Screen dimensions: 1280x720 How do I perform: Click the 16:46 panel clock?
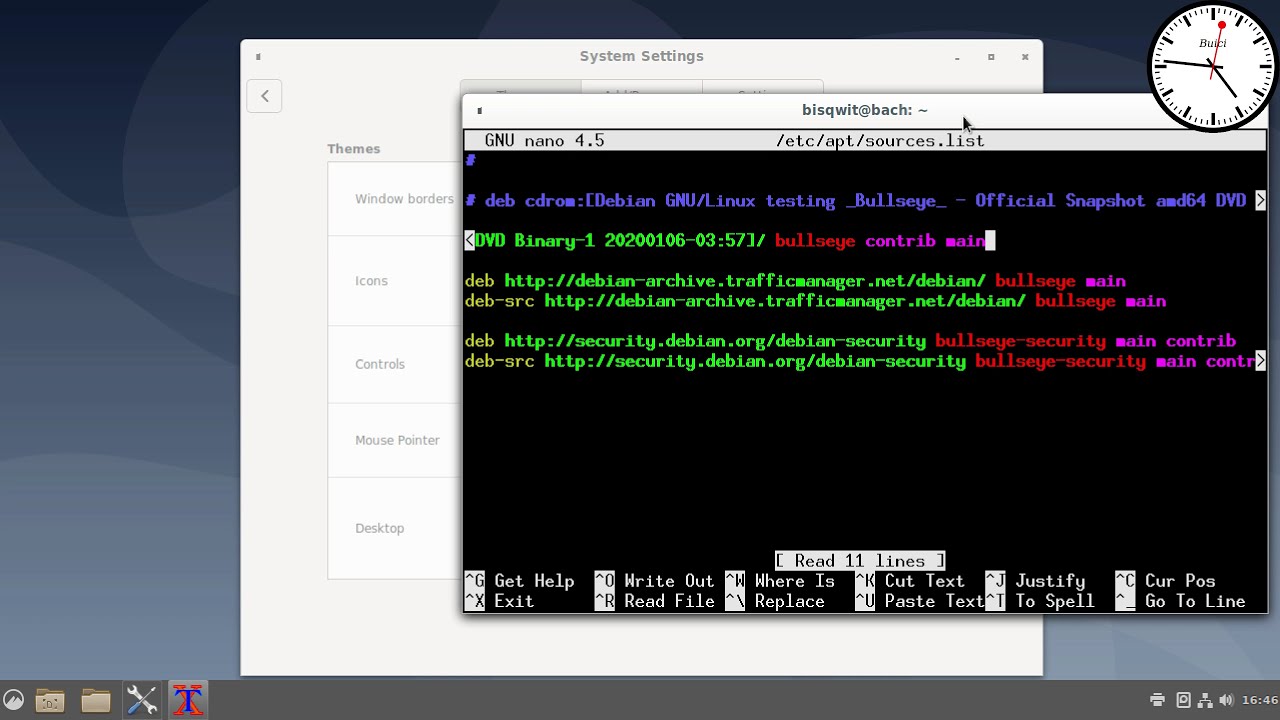(1260, 700)
